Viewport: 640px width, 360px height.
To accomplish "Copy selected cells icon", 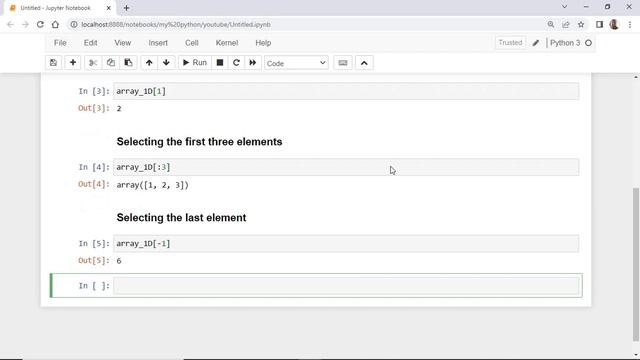I will click(111, 63).
